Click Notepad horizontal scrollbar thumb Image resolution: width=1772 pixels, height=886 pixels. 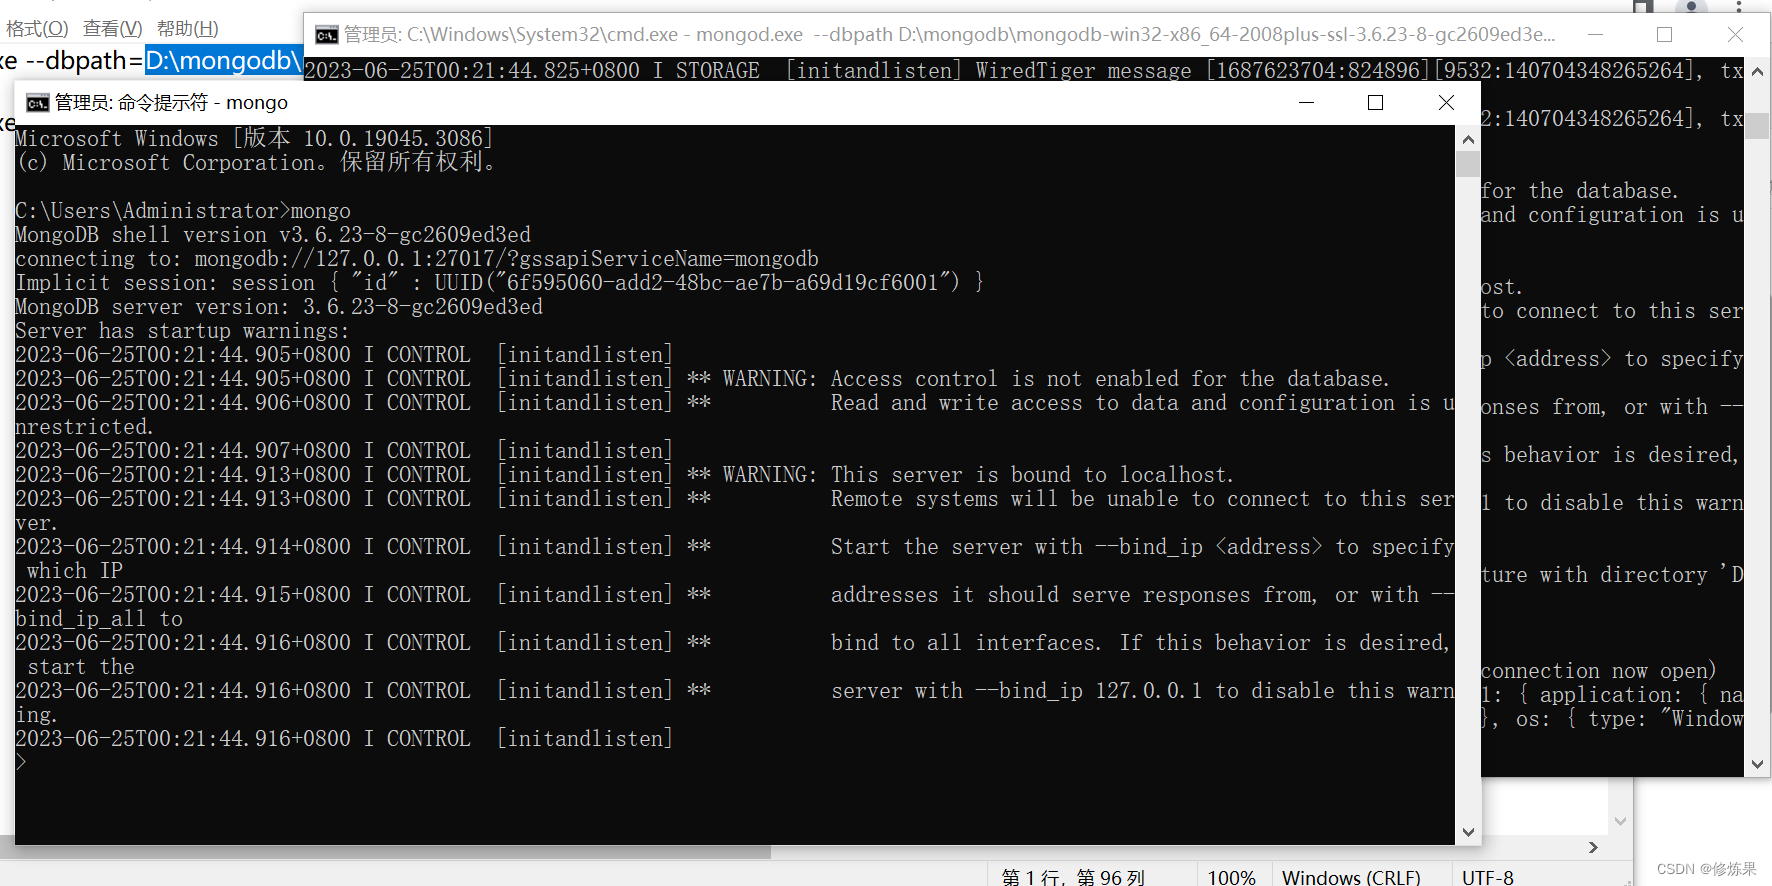(x=385, y=852)
